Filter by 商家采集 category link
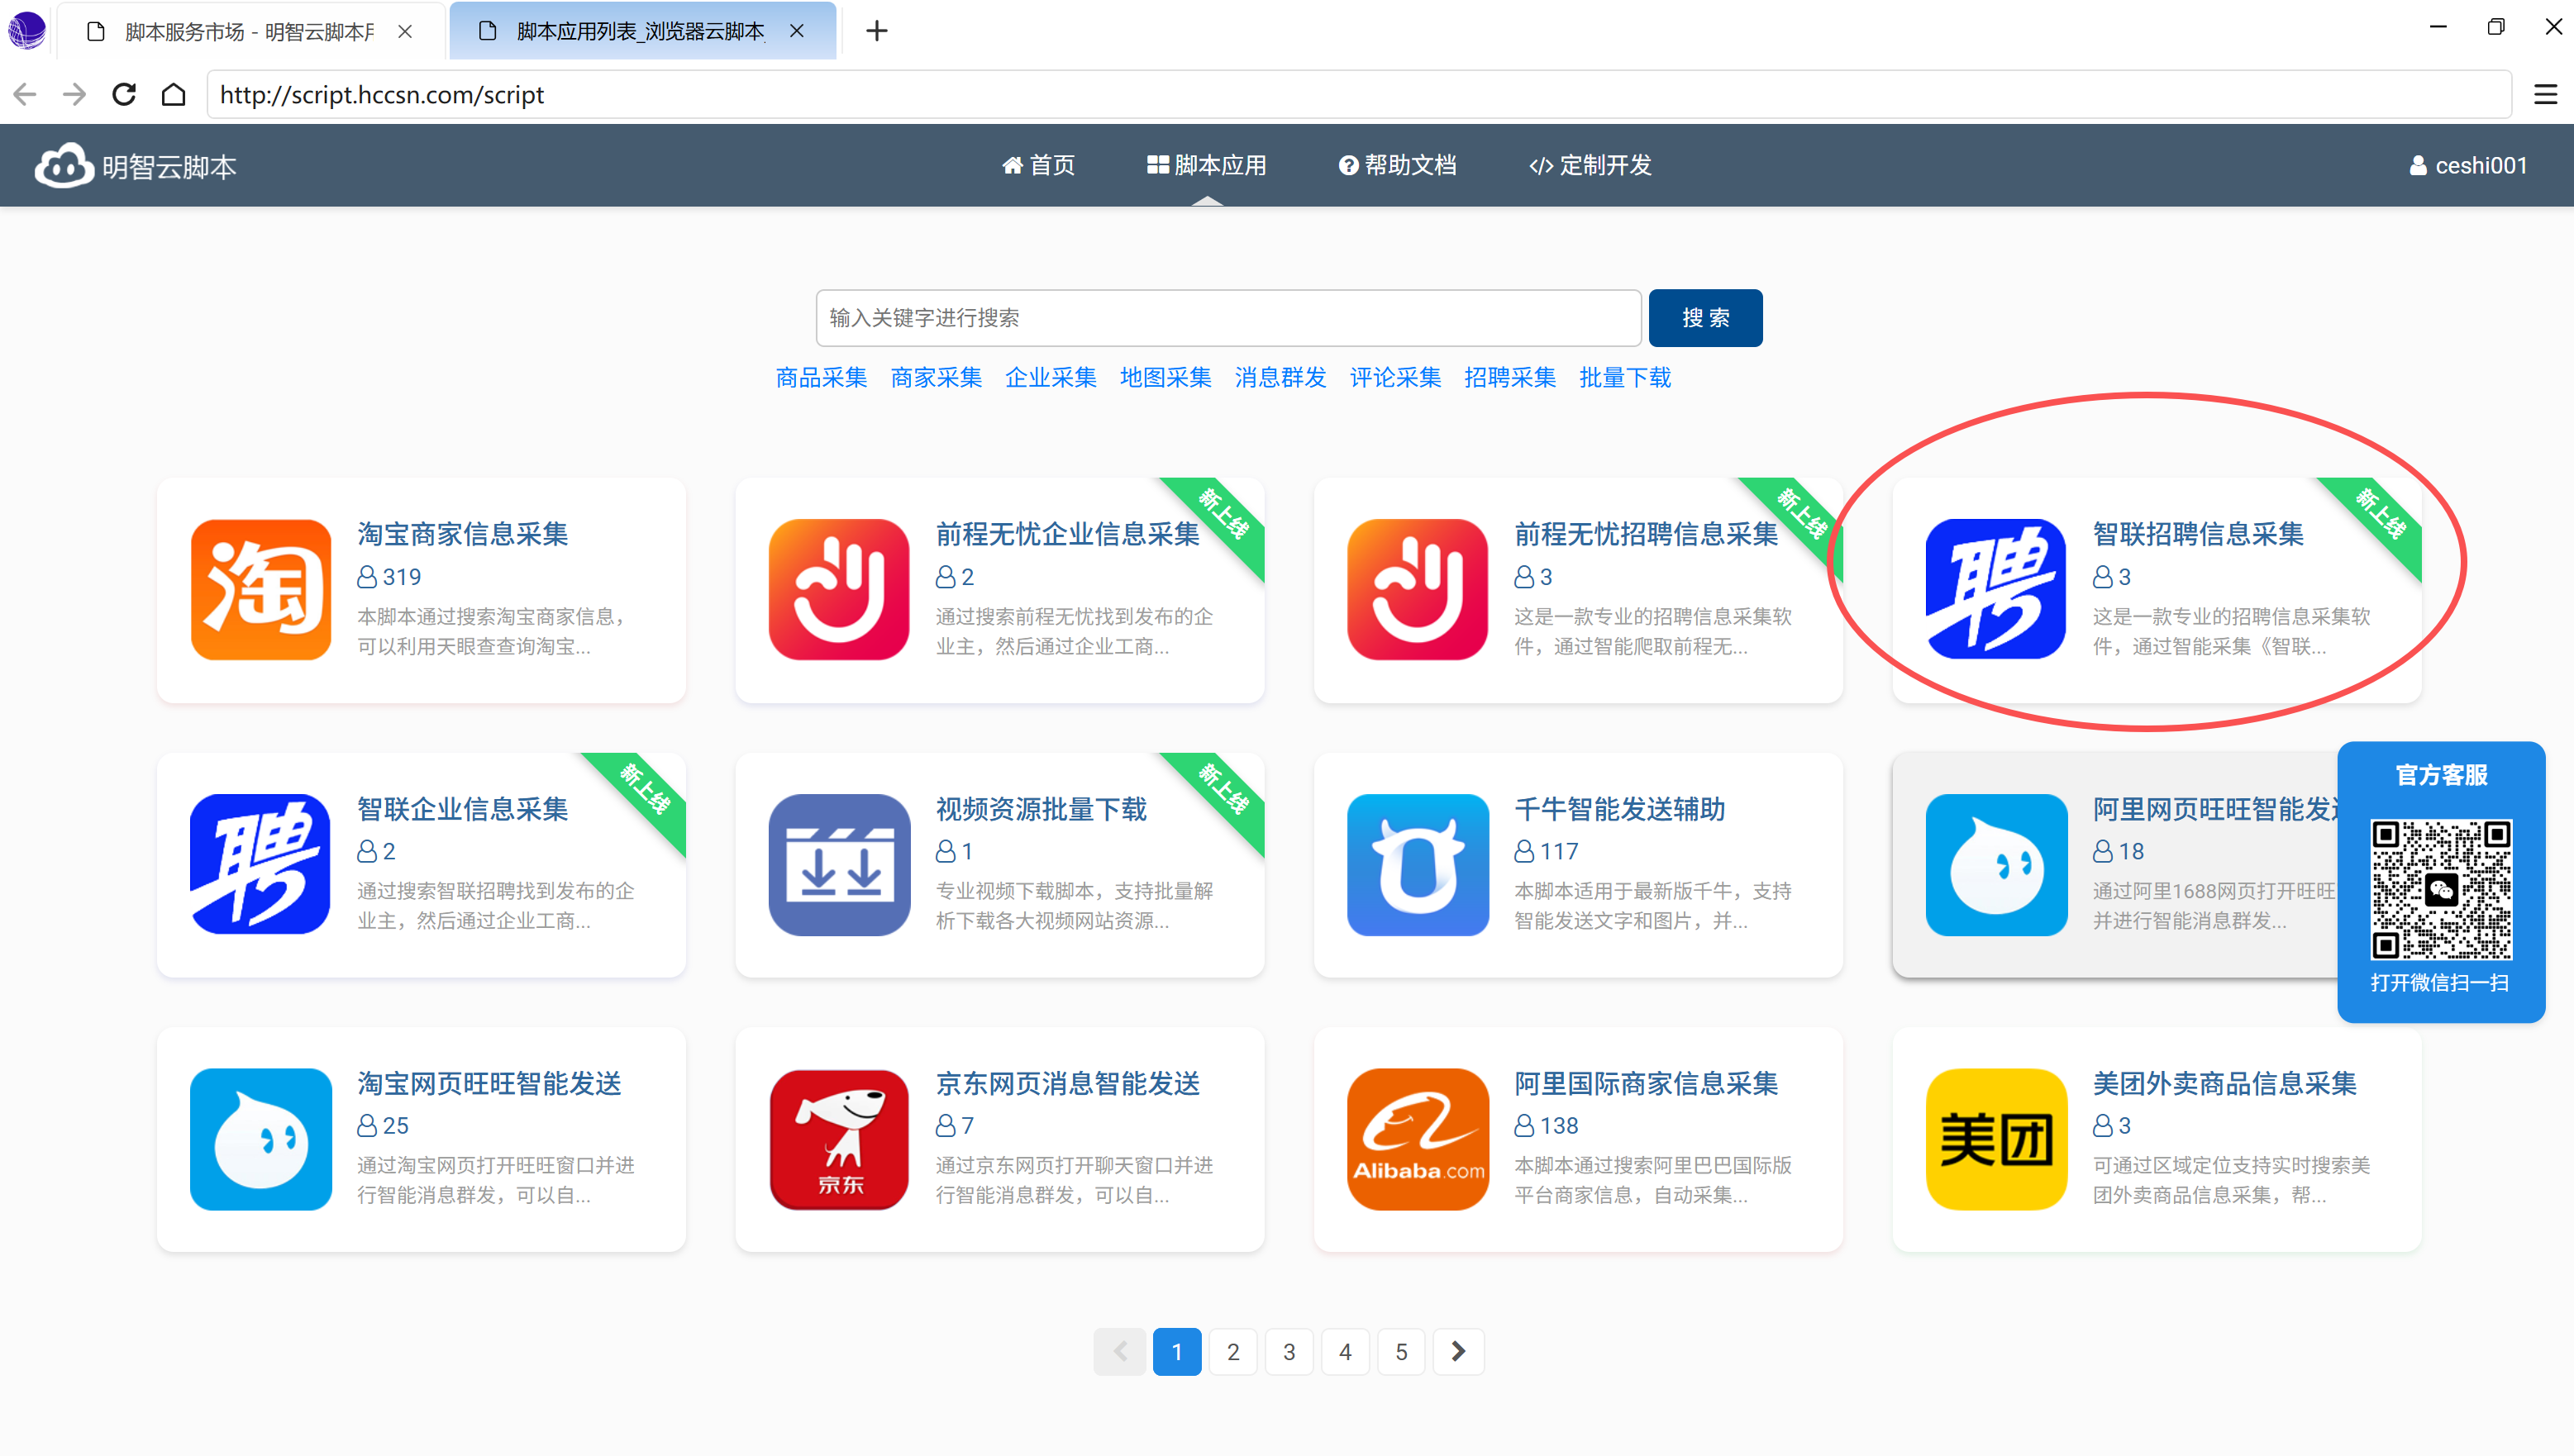The height and width of the screenshot is (1456, 2574). [936, 378]
